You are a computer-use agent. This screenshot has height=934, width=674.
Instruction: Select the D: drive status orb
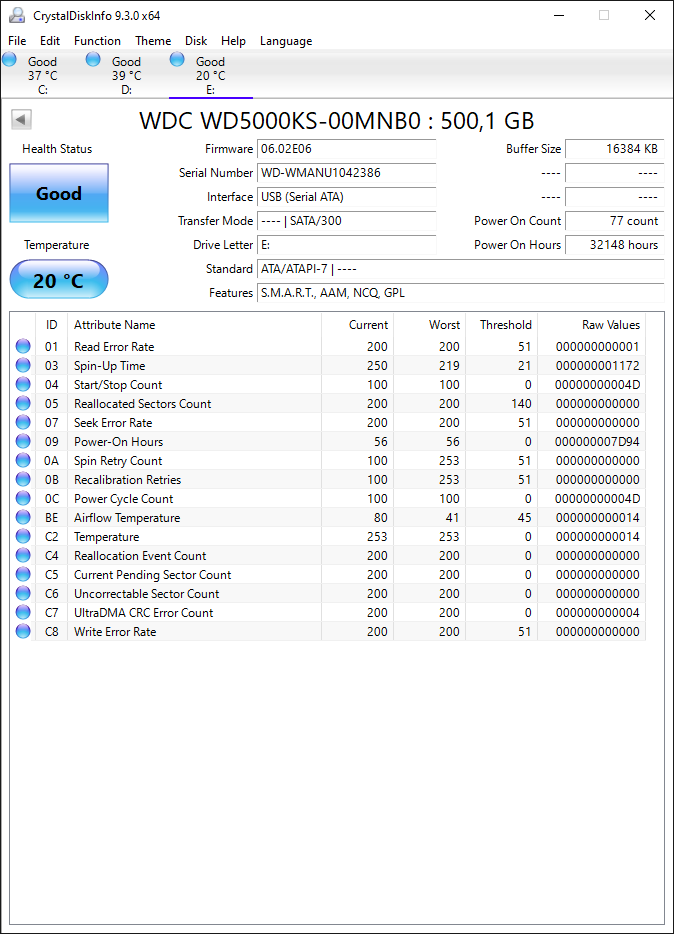pyautogui.click(x=93, y=60)
